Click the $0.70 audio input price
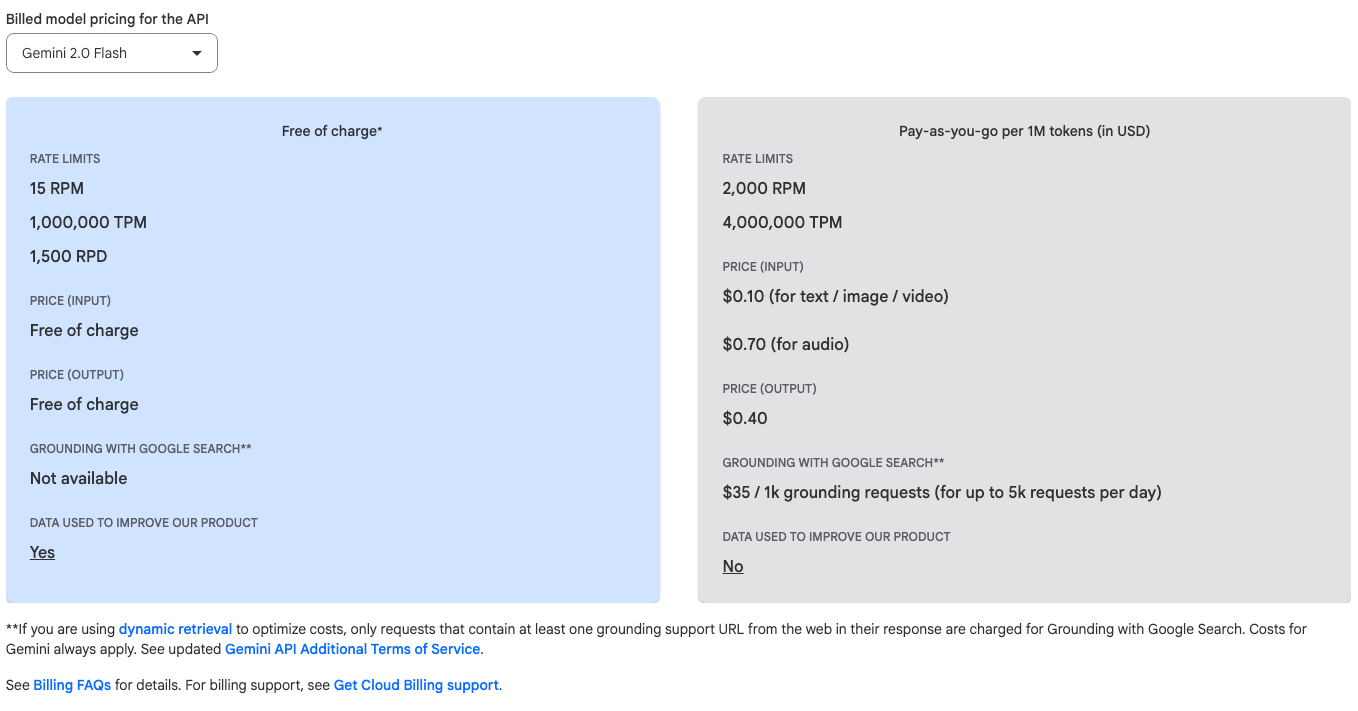The image size is (1358, 711). coord(785,344)
